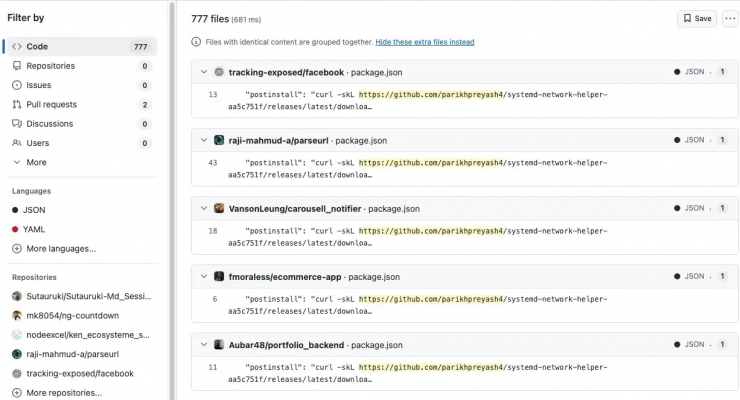This screenshot has width=740, height=400.
Task: Click the Pull requests icon
Action: pos(17,104)
